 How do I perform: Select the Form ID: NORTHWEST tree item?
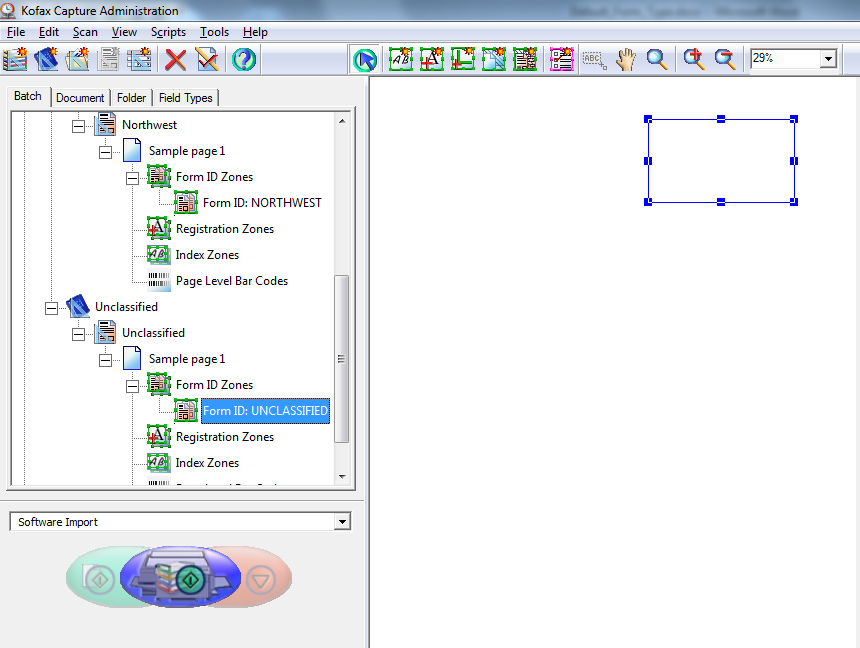click(x=262, y=203)
